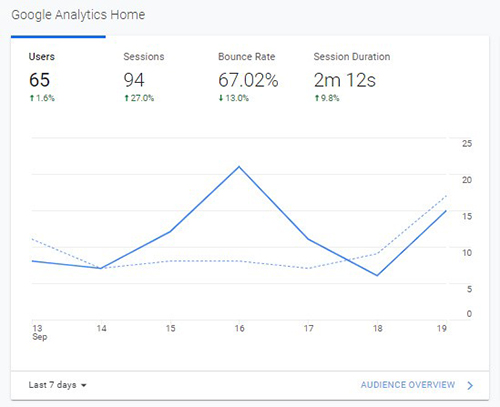Click the chart peak point at 16 Sep

[x=239, y=166]
